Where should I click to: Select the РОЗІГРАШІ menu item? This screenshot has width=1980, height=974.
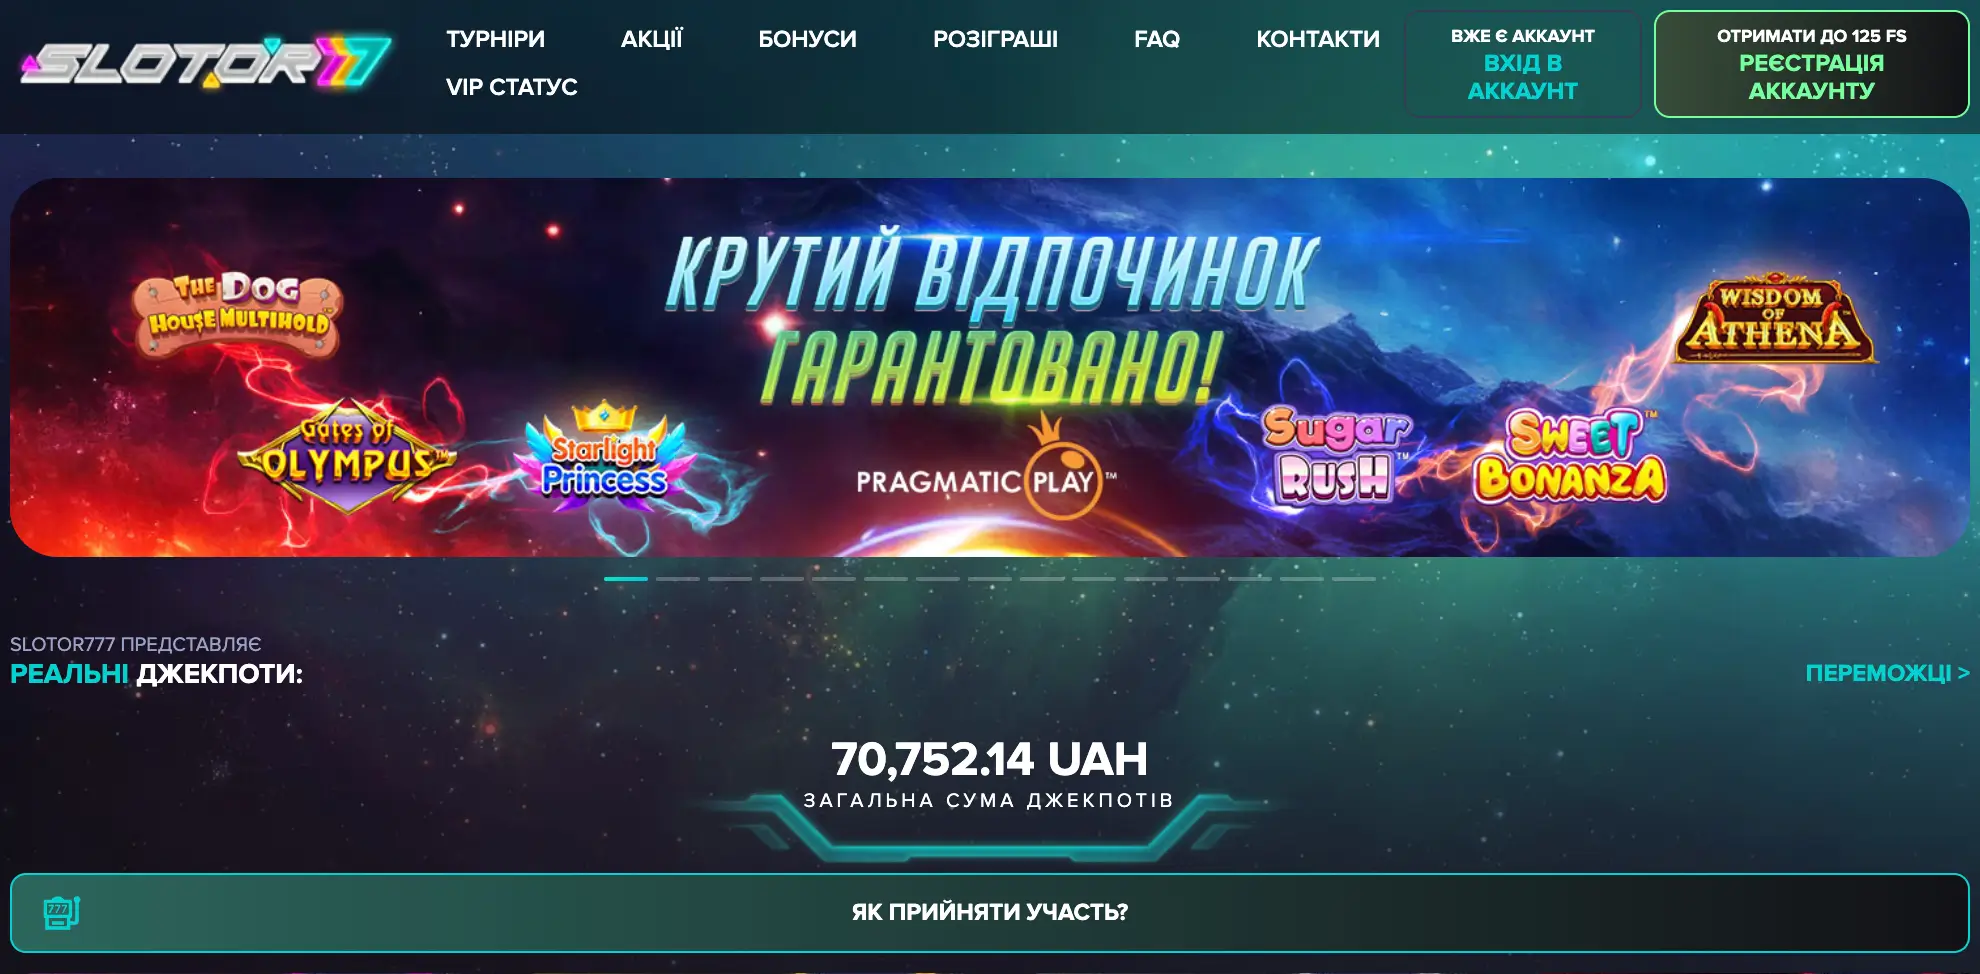coord(995,39)
